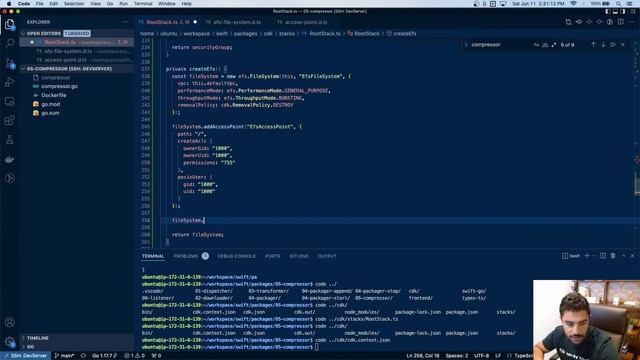Click the UTF-8 encoding status item
640x360 pixels.
(481, 356)
